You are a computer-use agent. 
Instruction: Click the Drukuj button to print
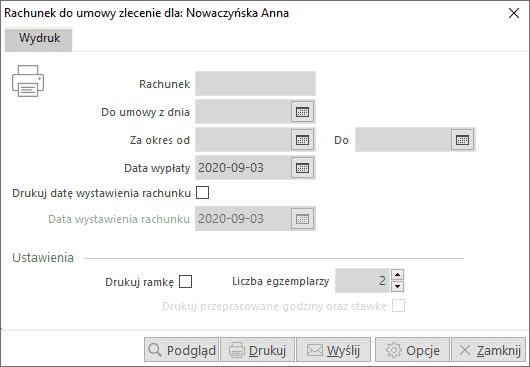point(258,350)
